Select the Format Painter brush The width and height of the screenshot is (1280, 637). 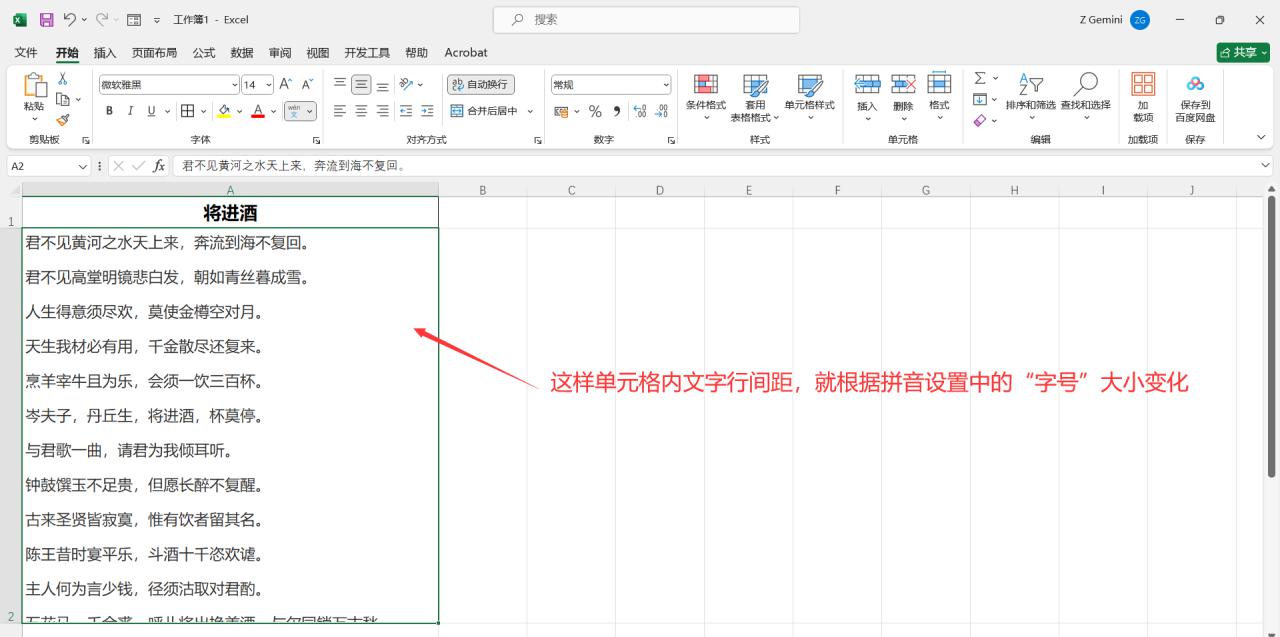63,119
